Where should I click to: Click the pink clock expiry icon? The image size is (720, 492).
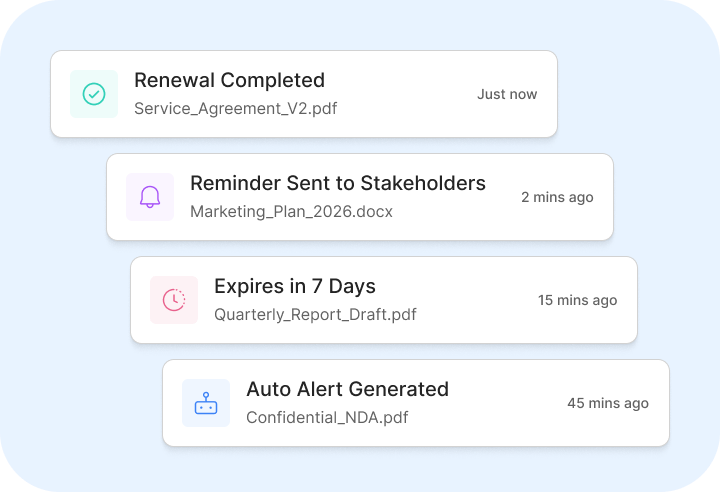click(174, 300)
